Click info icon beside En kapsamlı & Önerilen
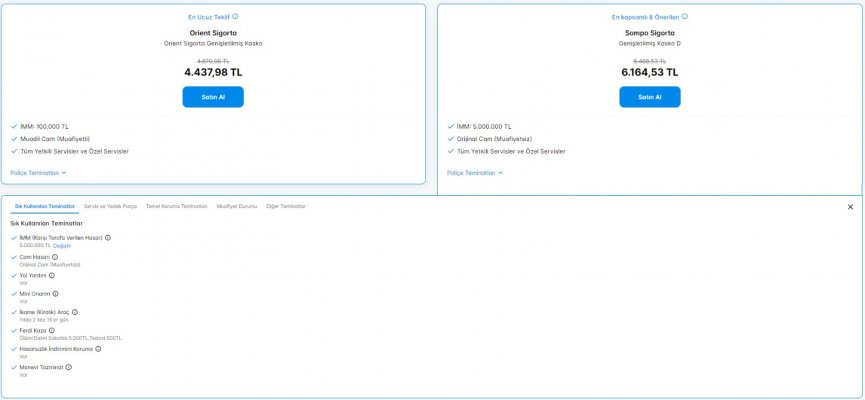 [685, 17]
